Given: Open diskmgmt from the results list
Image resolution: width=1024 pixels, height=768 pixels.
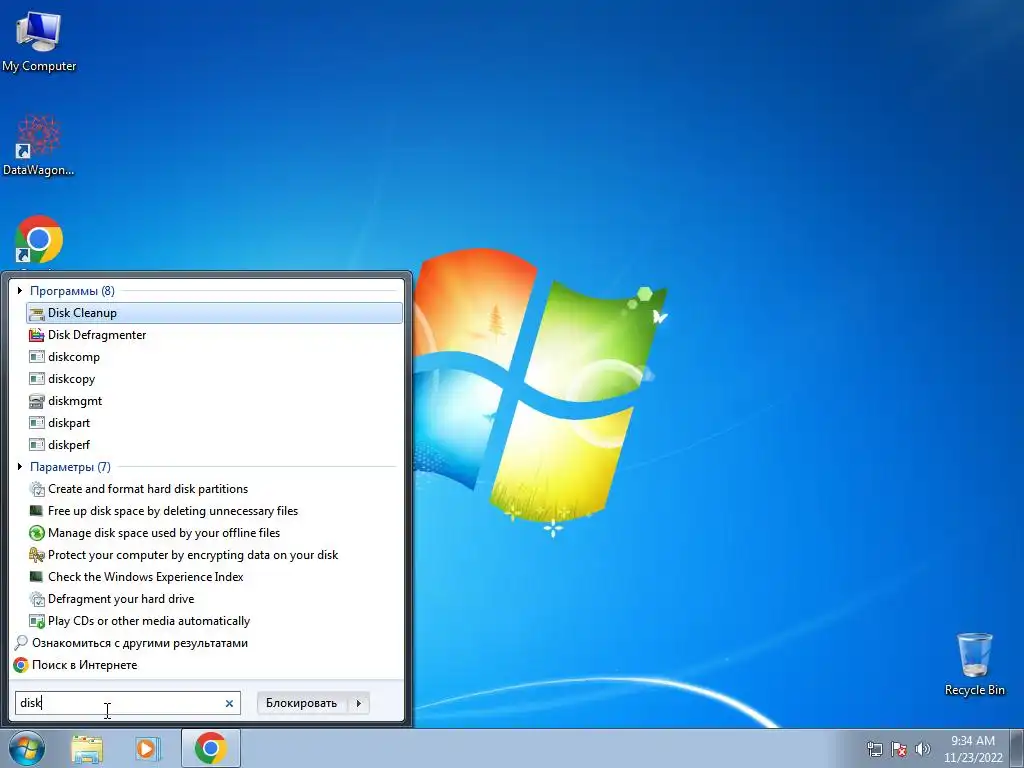Looking at the screenshot, I should tap(214, 401).
